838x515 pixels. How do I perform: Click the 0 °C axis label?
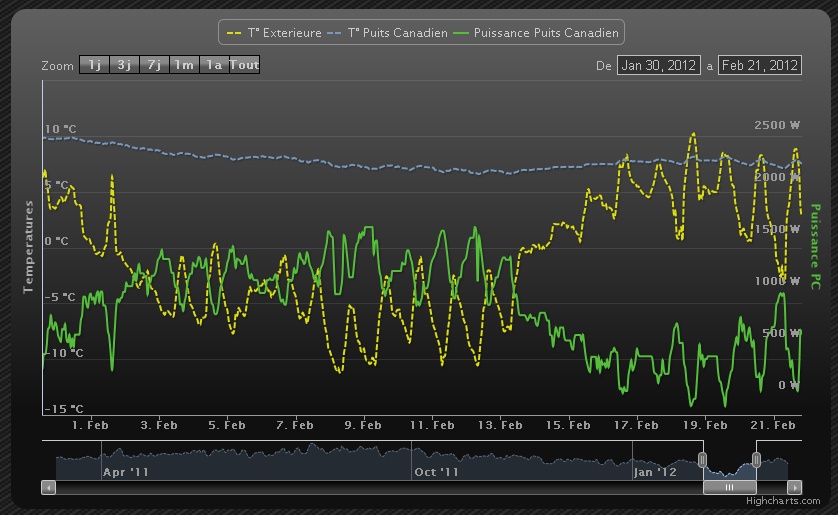[57, 241]
